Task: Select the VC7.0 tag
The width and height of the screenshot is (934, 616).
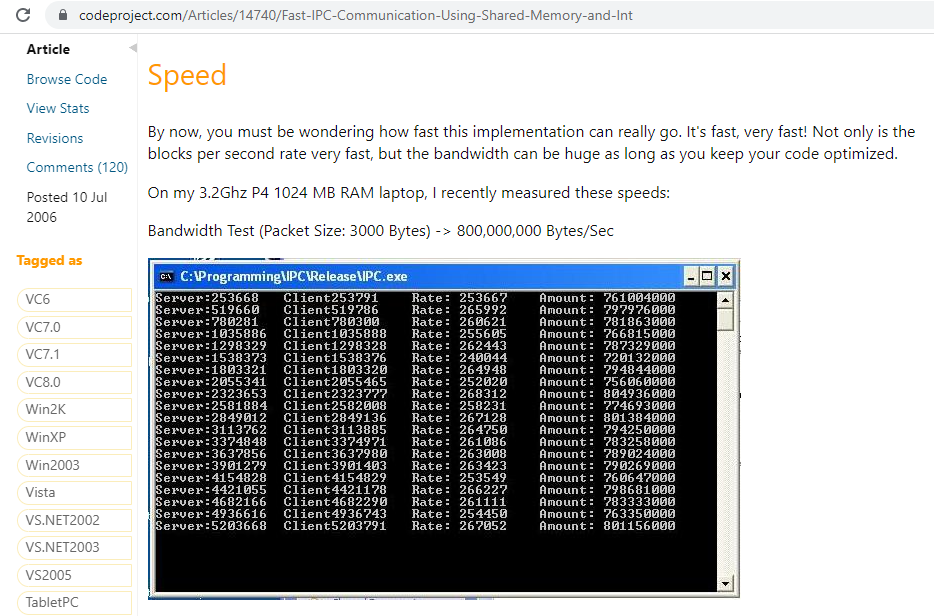Action: tap(43, 327)
